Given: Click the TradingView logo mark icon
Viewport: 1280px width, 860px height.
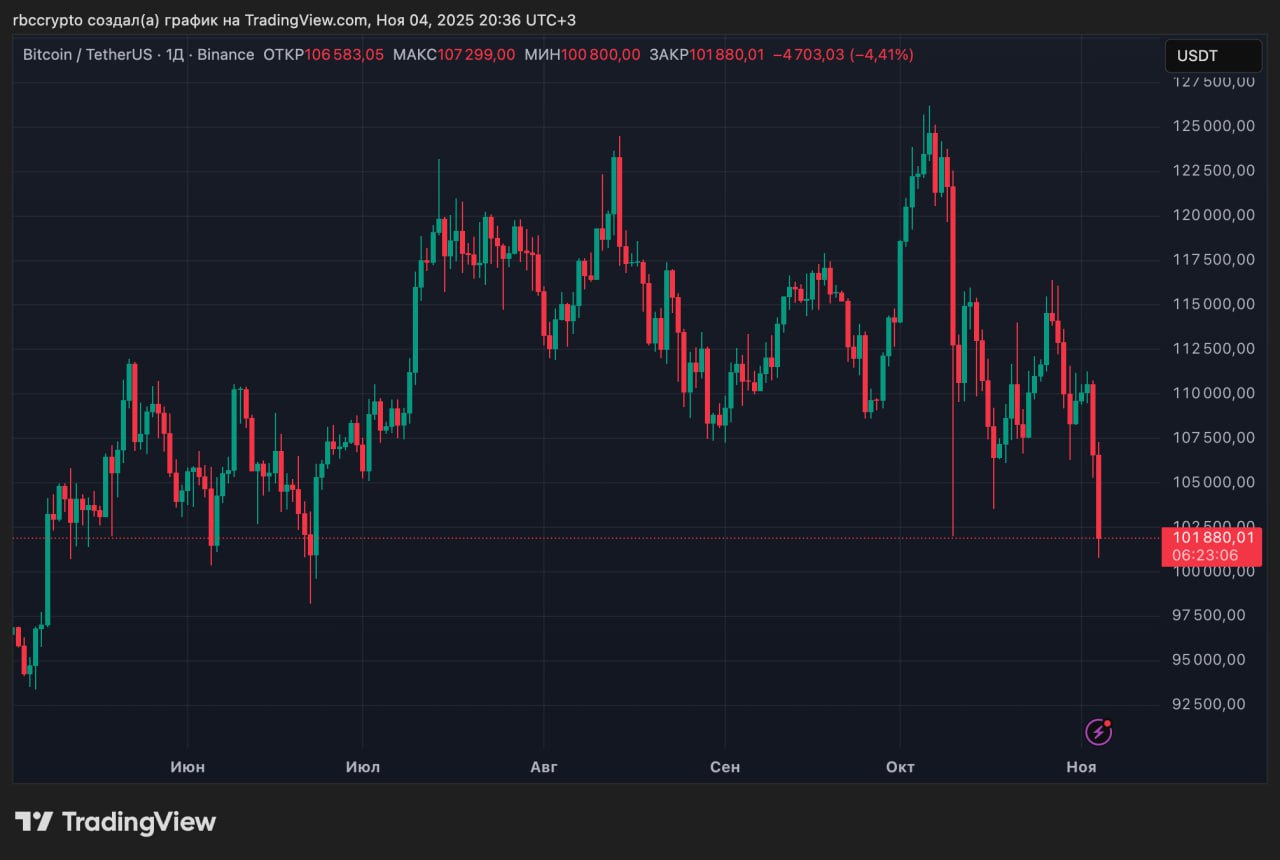Looking at the screenshot, I should [x=34, y=822].
